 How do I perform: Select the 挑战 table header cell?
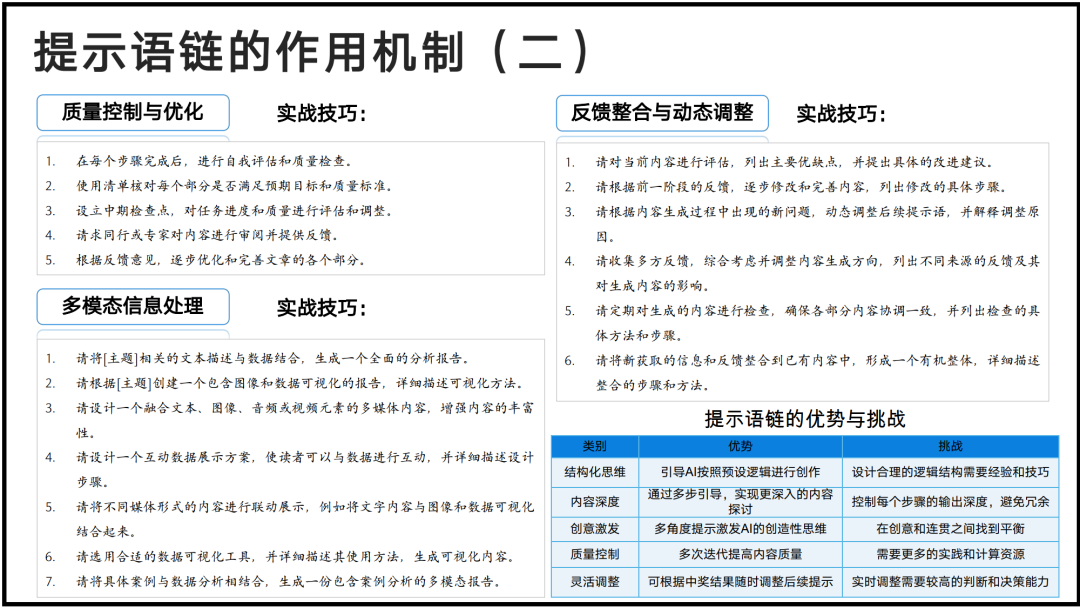click(950, 446)
